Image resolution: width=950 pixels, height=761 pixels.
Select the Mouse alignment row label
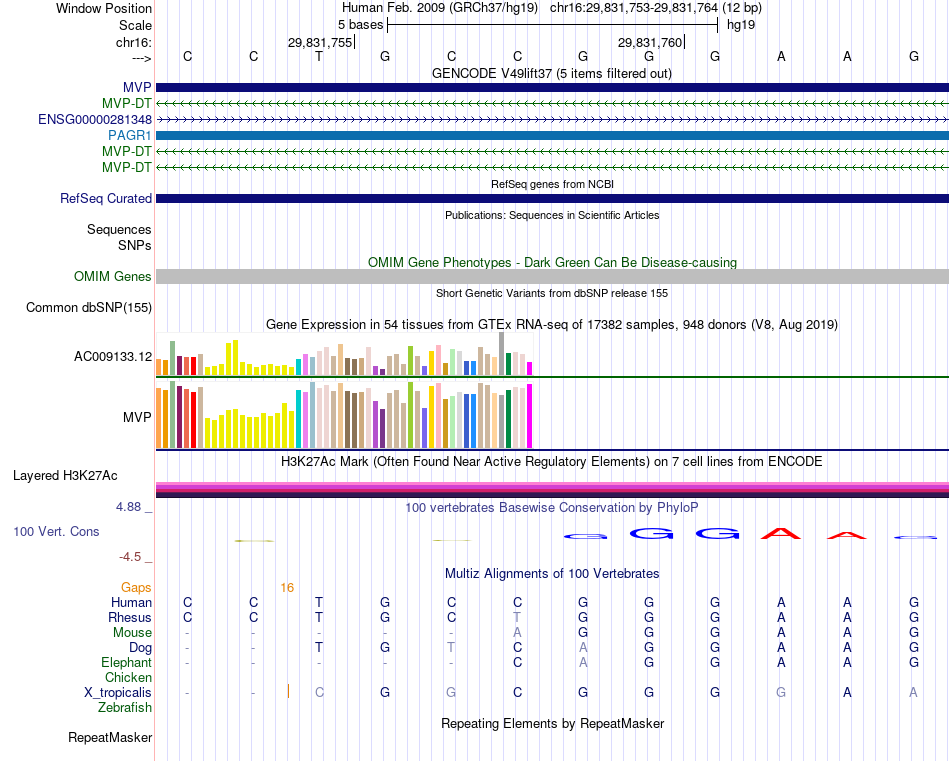(x=132, y=633)
